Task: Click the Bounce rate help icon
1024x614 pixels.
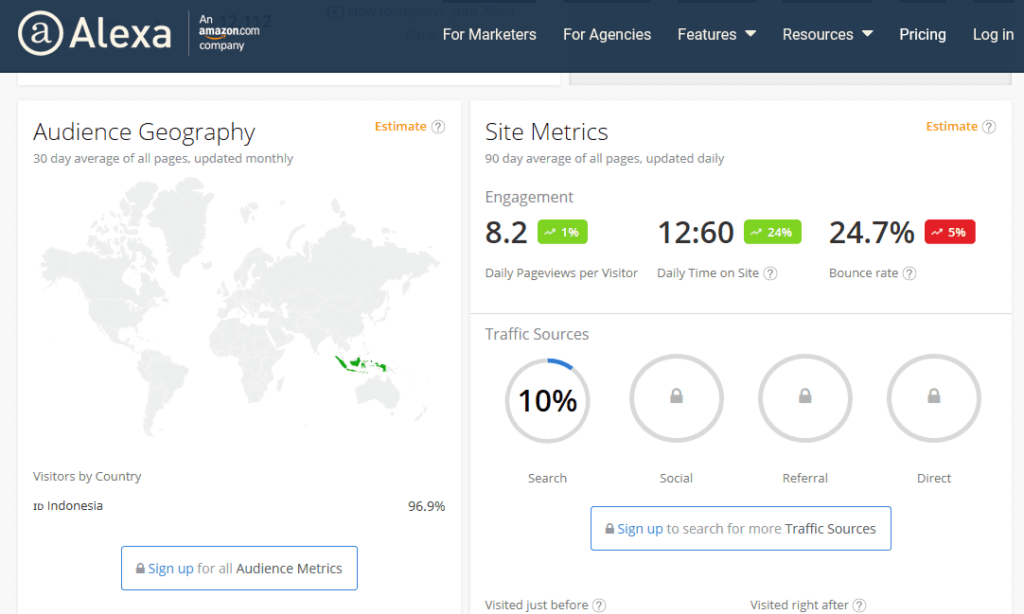Action: click(910, 274)
